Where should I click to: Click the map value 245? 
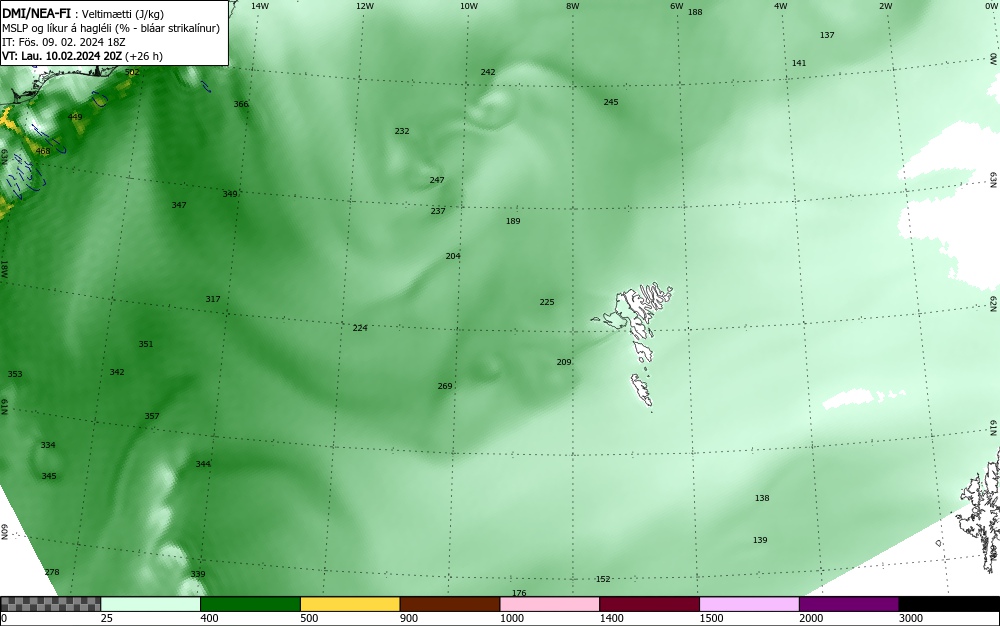(611, 102)
